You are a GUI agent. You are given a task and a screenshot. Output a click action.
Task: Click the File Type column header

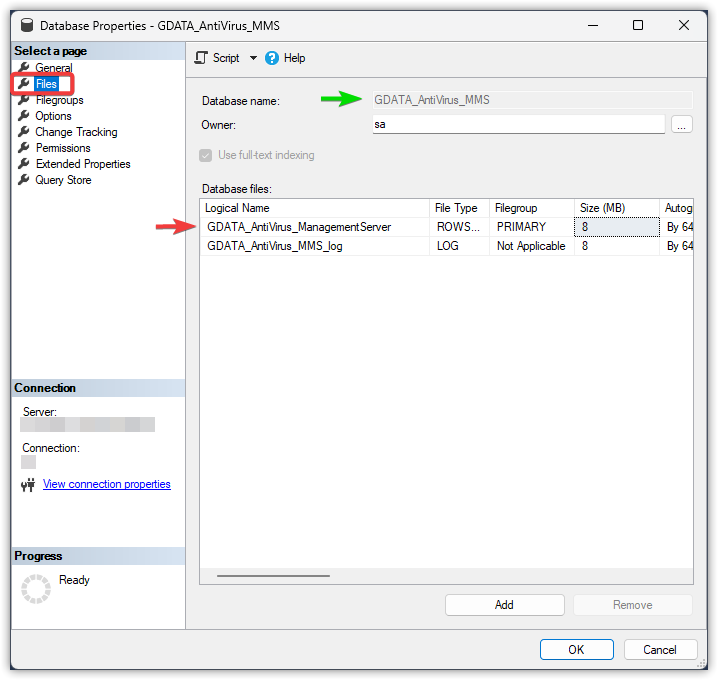click(459, 208)
